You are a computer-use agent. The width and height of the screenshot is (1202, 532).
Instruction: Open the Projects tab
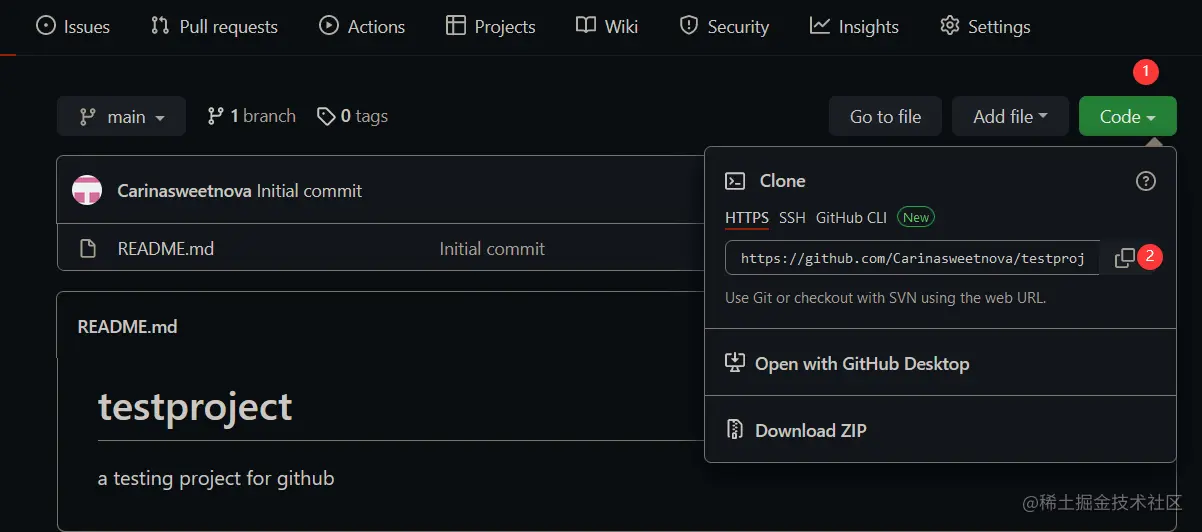point(491,27)
